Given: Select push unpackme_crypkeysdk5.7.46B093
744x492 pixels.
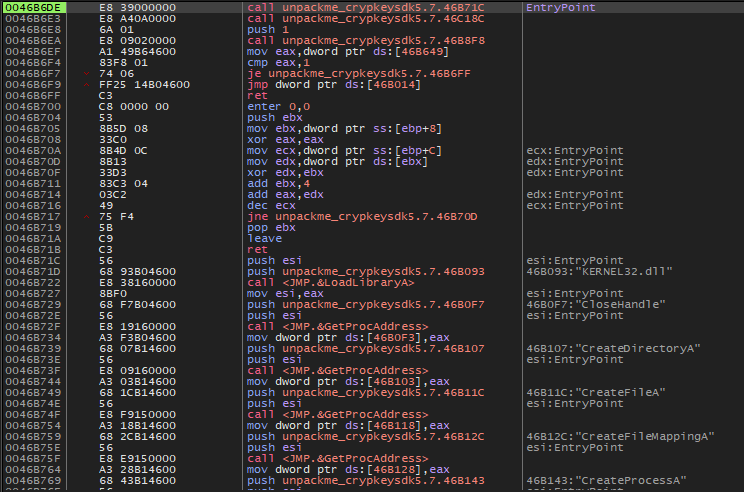Looking at the screenshot, I should [366, 271].
